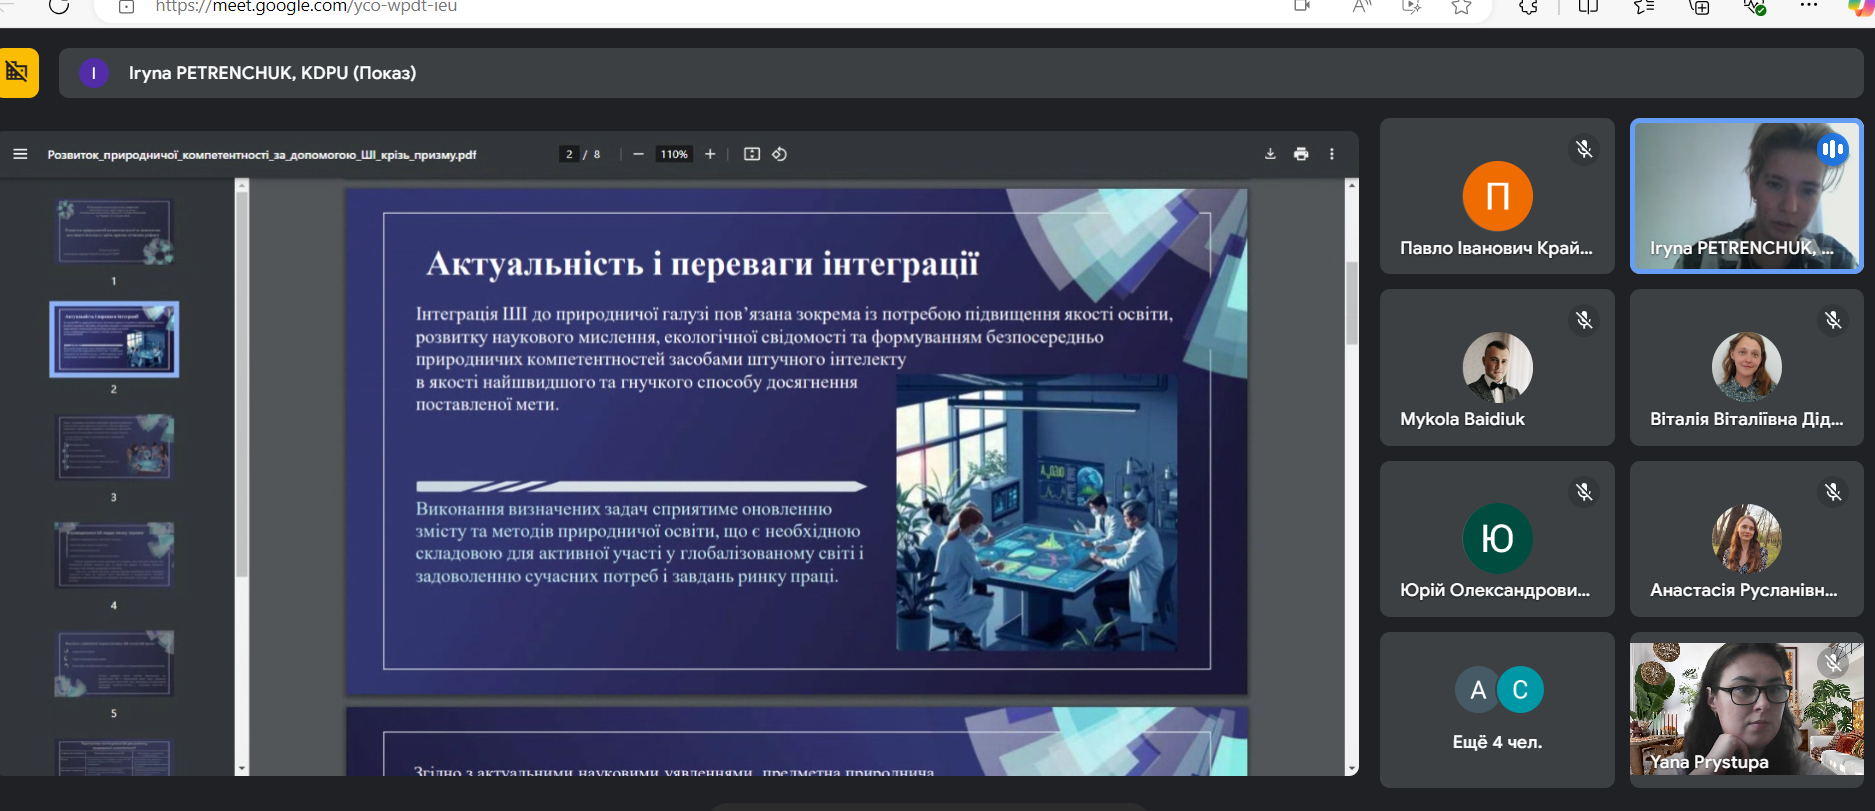This screenshot has height=811, width=1875.
Task: Select Mykola Baidiuk's participant tile
Action: (1497, 367)
